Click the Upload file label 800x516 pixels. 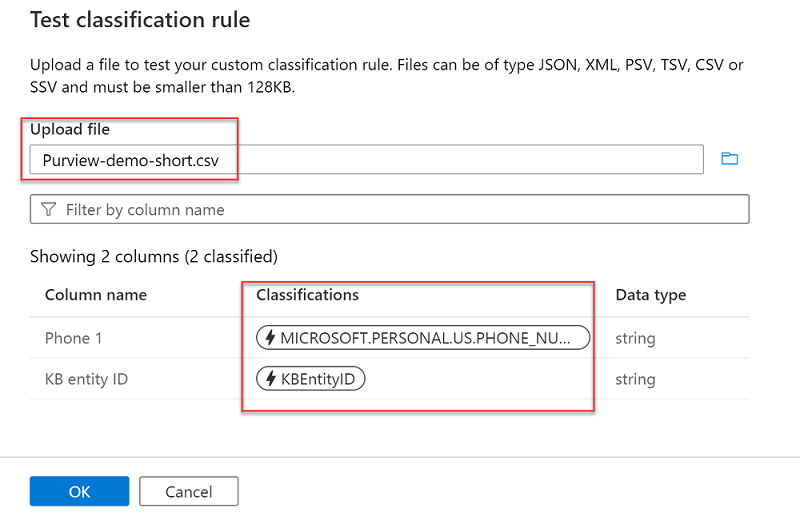coord(70,130)
